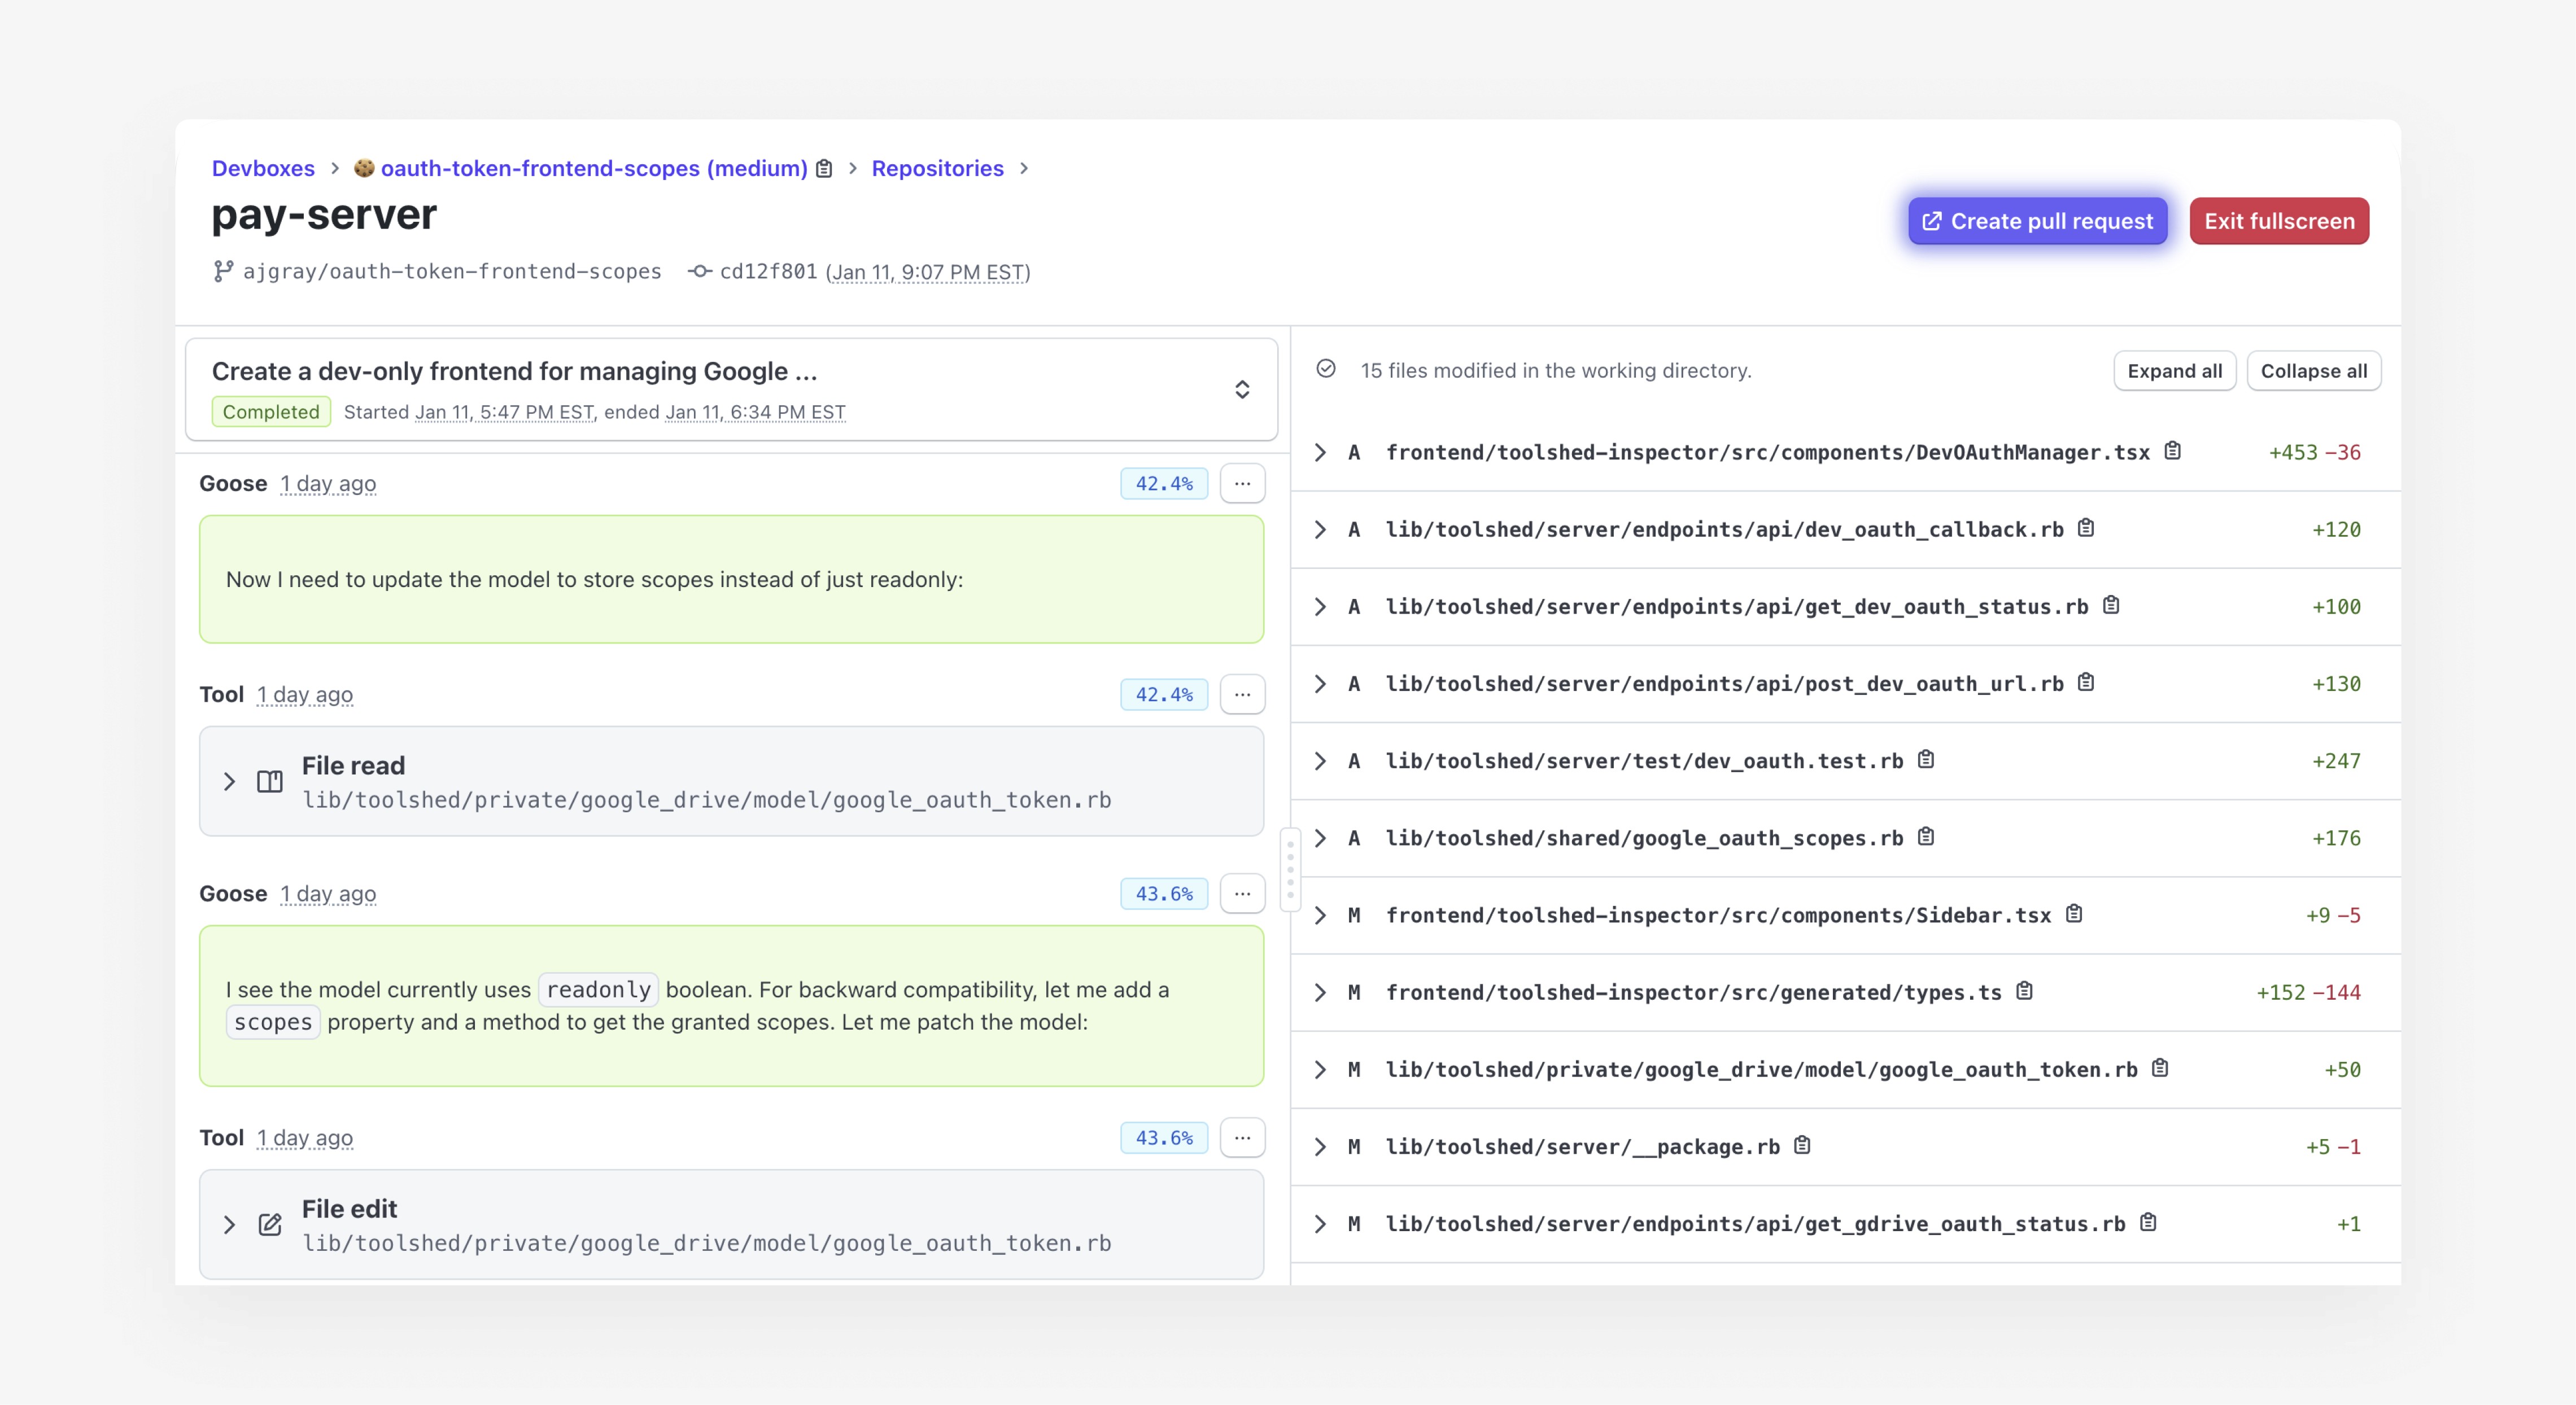The height and width of the screenshot is (1405, 2576).
Task: Grab the panel resize divider handle
Action: (1290, 869)
